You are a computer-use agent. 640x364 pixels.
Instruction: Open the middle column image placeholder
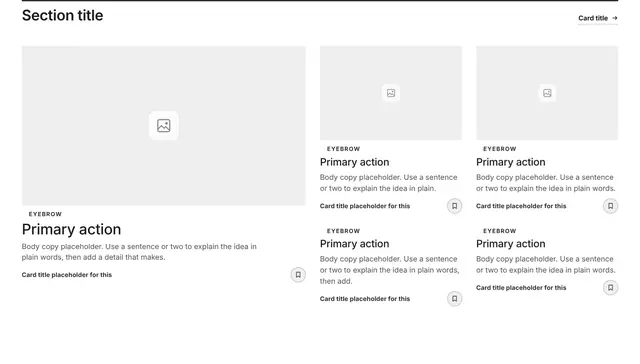(x=391, y=93)
